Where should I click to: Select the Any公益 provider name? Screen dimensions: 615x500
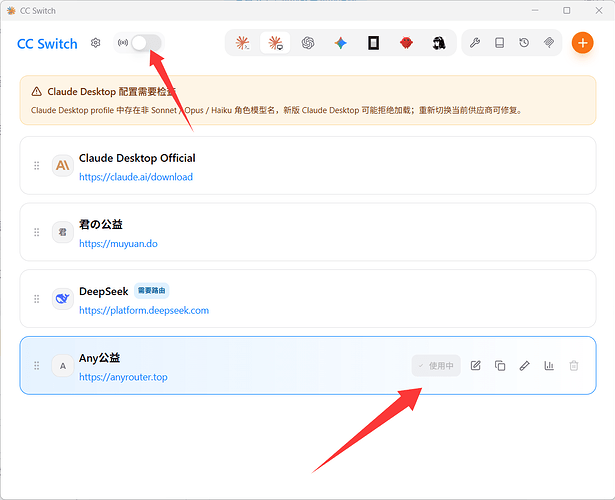click(x=99, y=358)
